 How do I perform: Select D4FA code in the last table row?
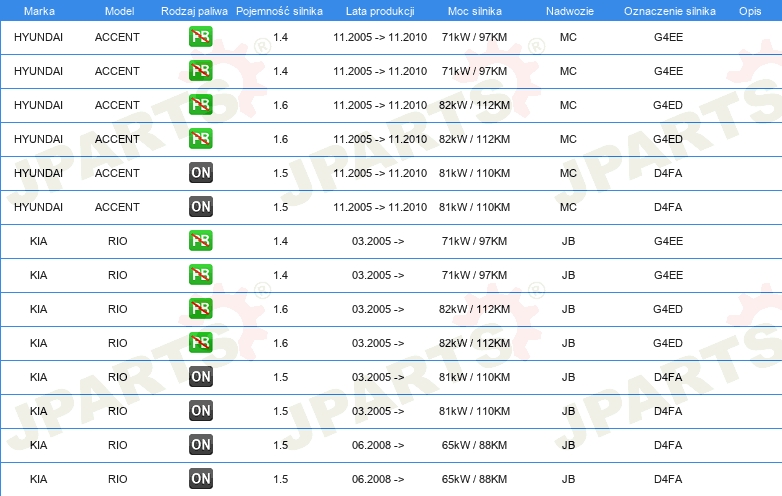[668, 479]
